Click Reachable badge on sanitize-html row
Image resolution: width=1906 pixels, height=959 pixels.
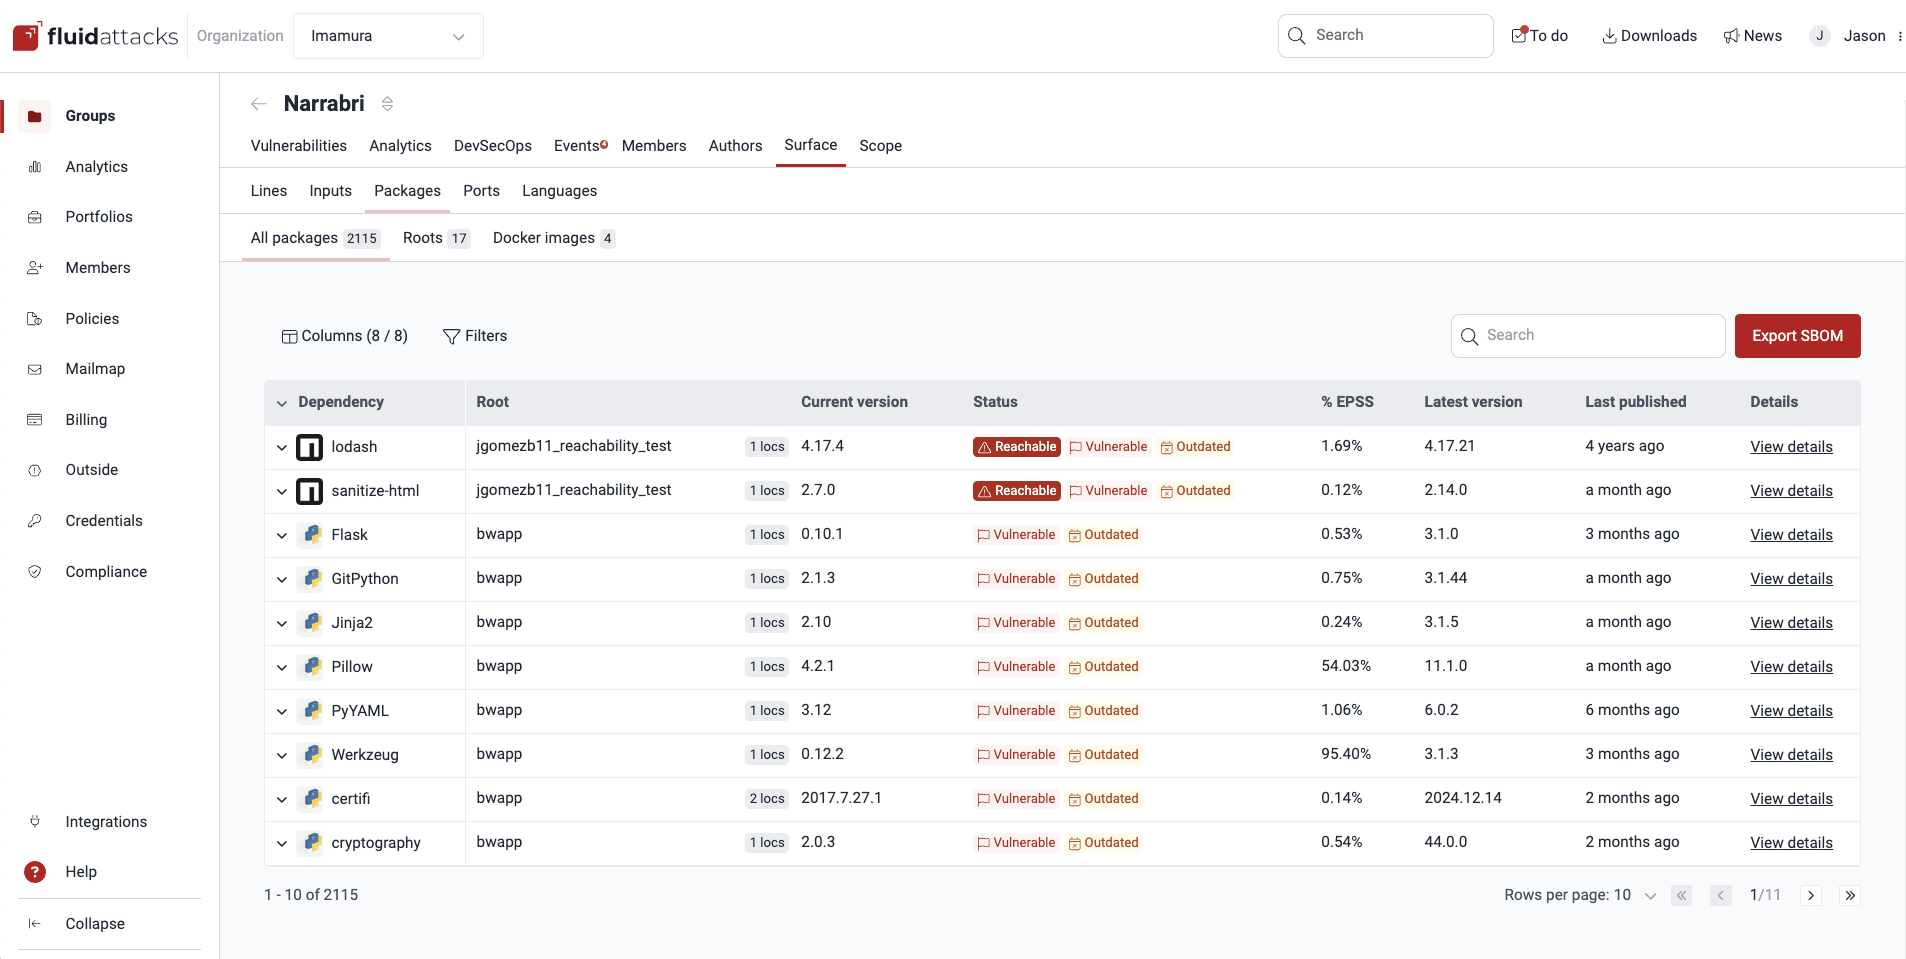coord(1017,491)
